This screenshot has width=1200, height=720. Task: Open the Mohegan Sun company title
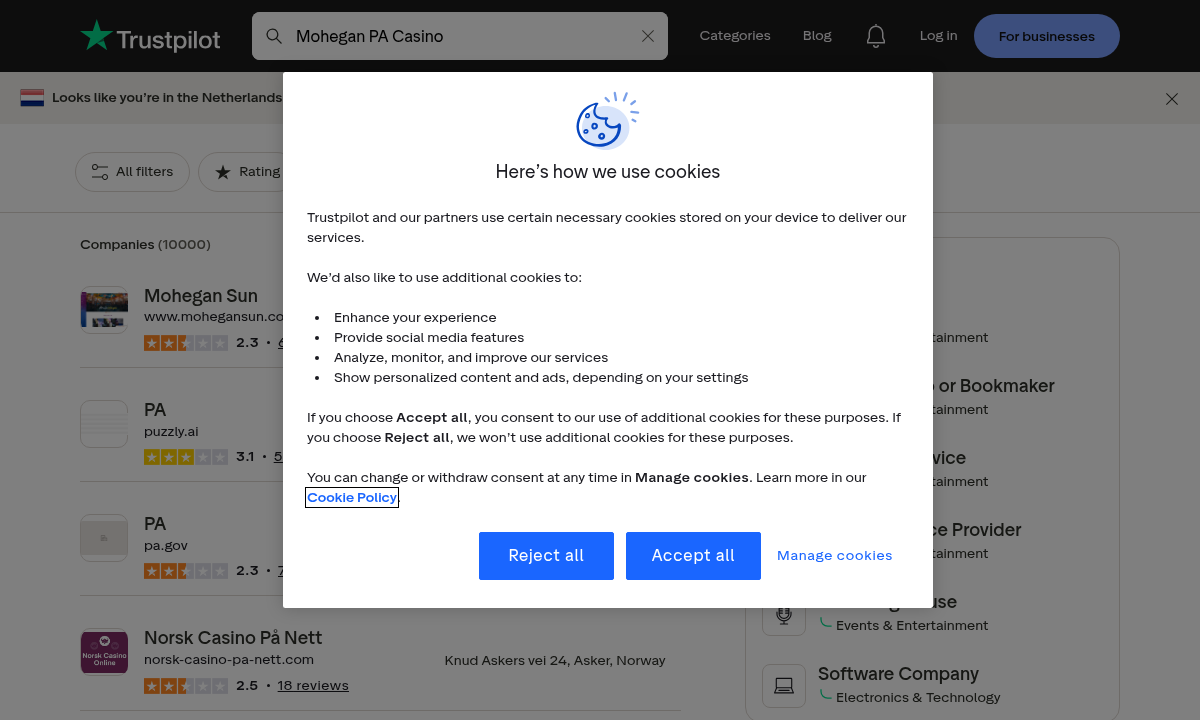pyautogui.click(x=201, y=296)
